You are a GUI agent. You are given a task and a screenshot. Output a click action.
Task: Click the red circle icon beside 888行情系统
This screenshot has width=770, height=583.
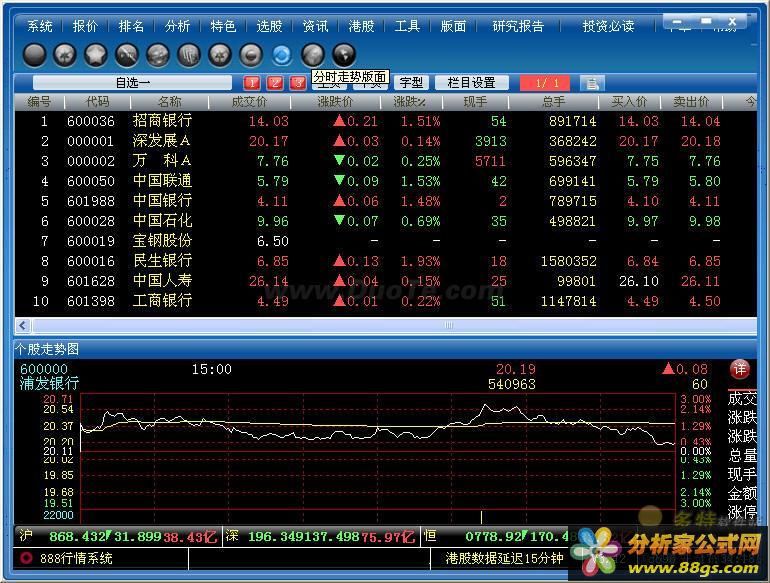(x=26, y=558)
